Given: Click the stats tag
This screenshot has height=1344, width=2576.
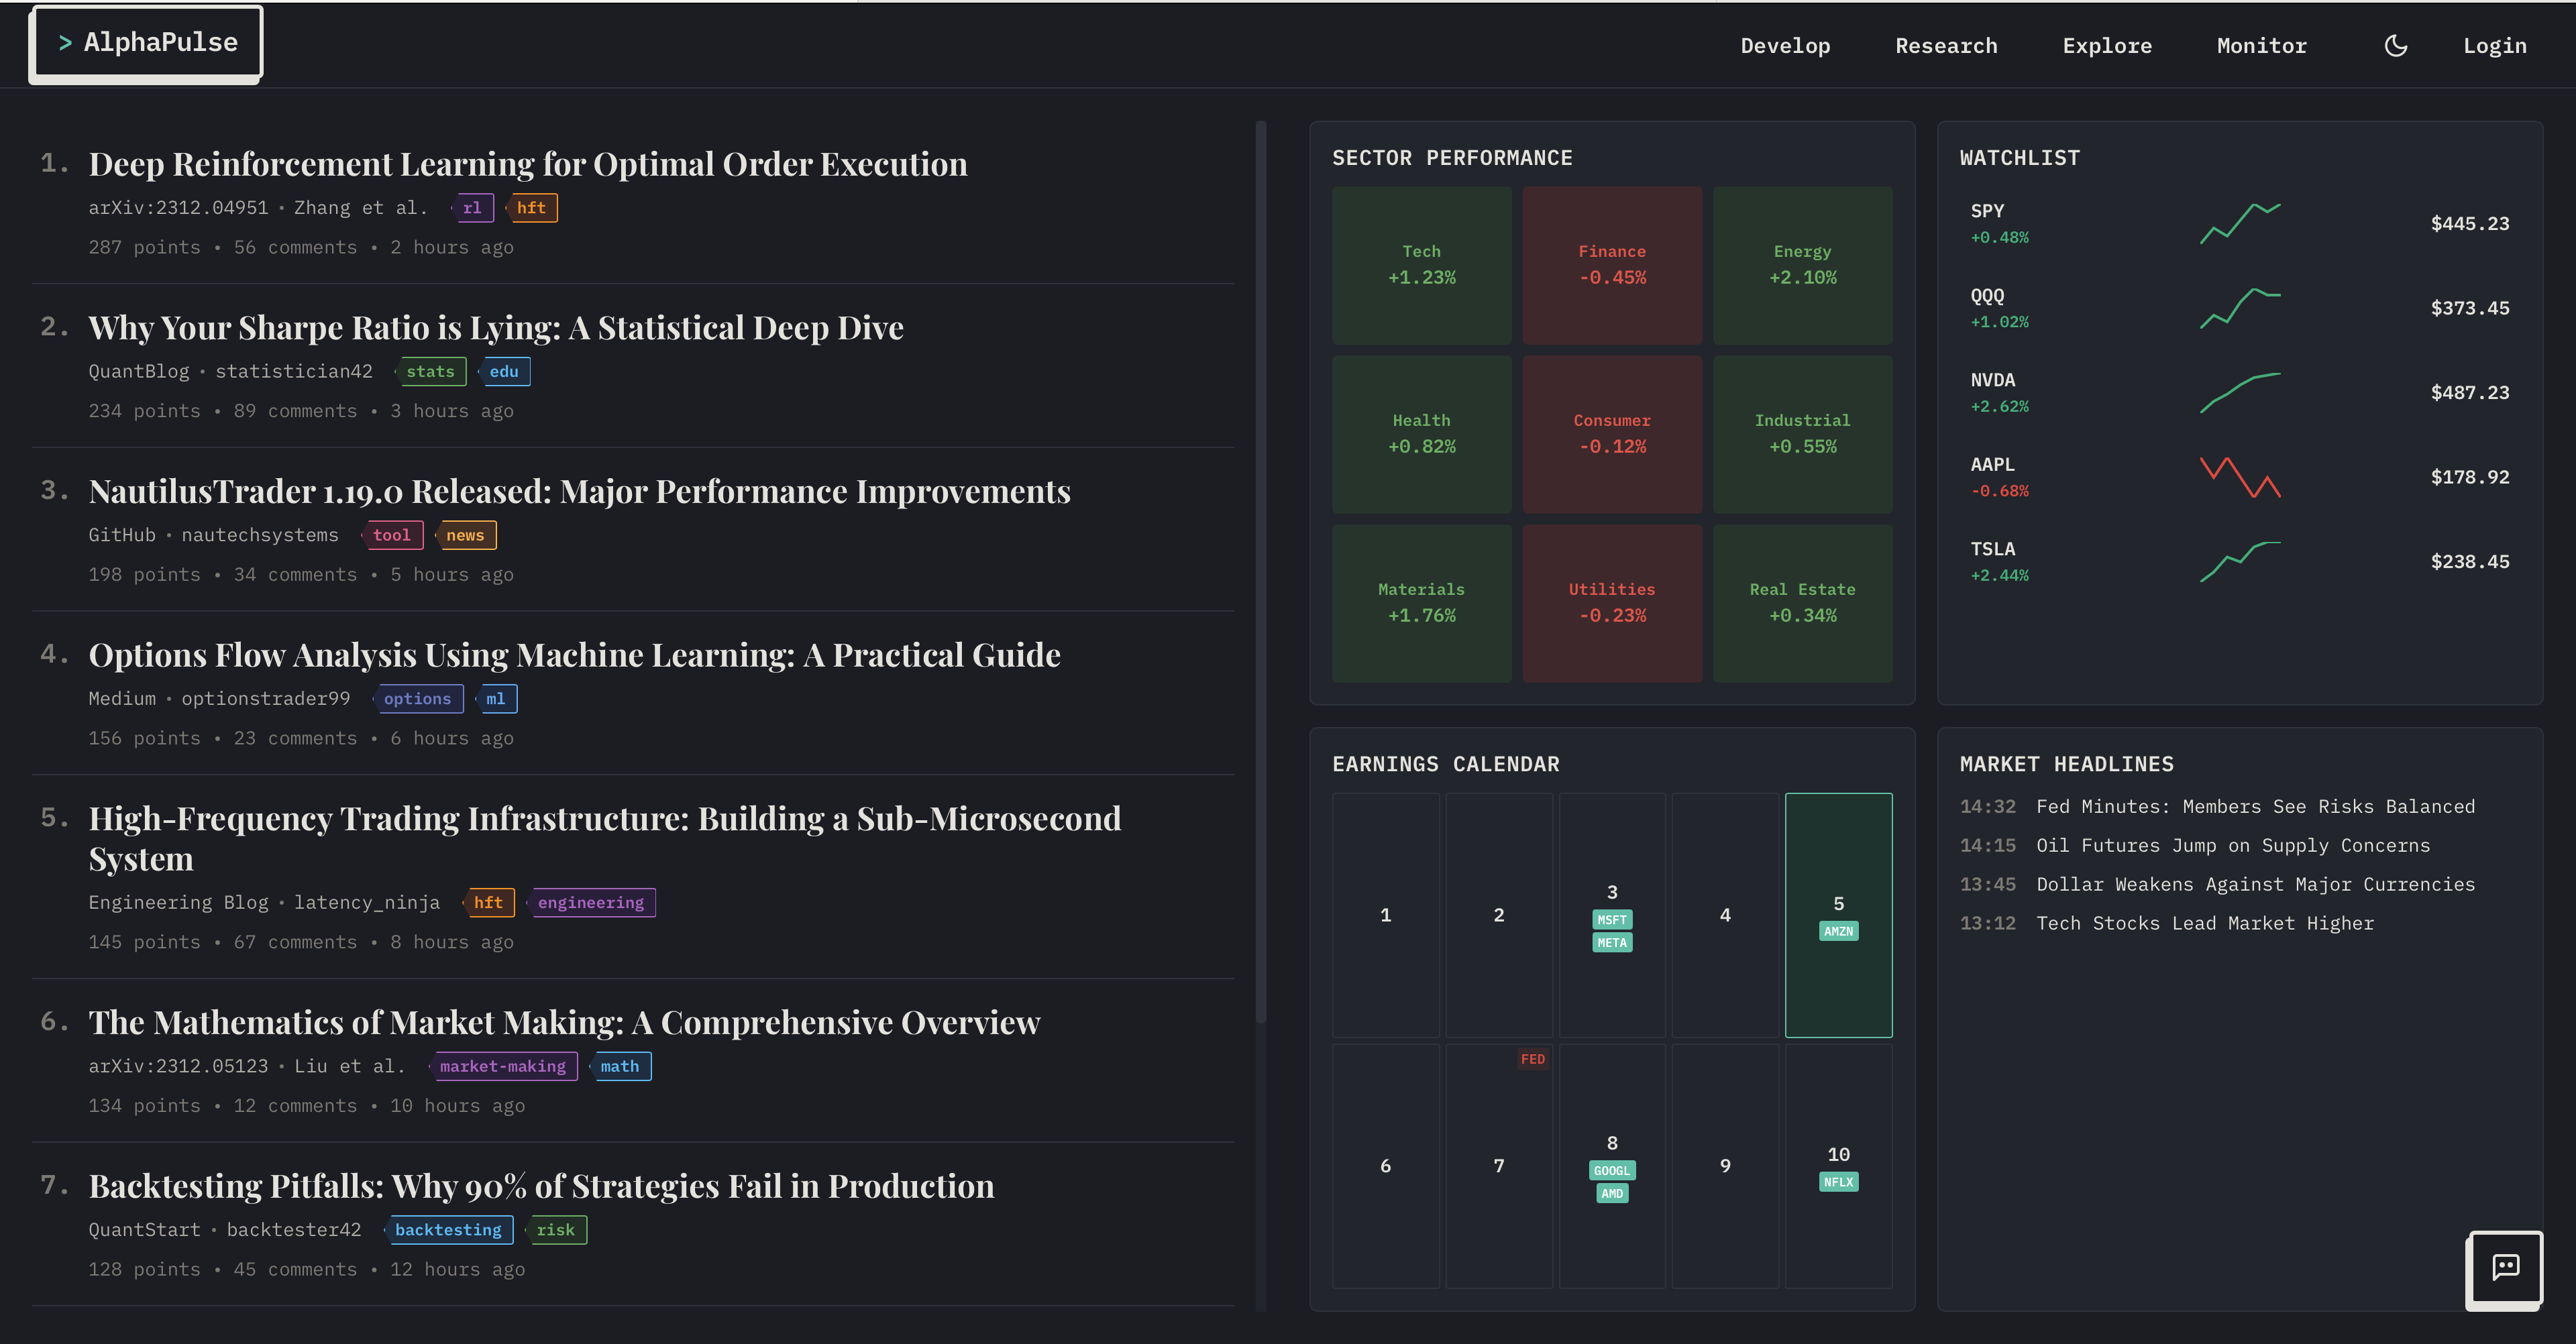Looking at the screenshot, I should 430,371.
